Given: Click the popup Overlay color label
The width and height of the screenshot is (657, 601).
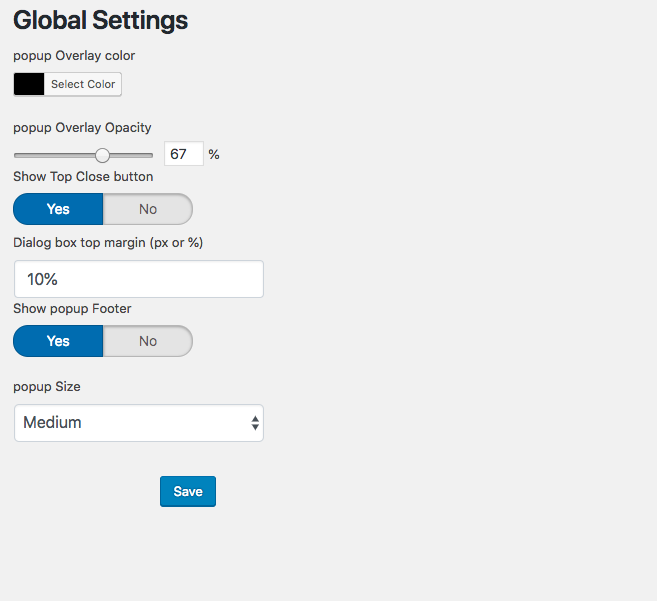Looking at the screenshot, I should (x=74, y=56).
